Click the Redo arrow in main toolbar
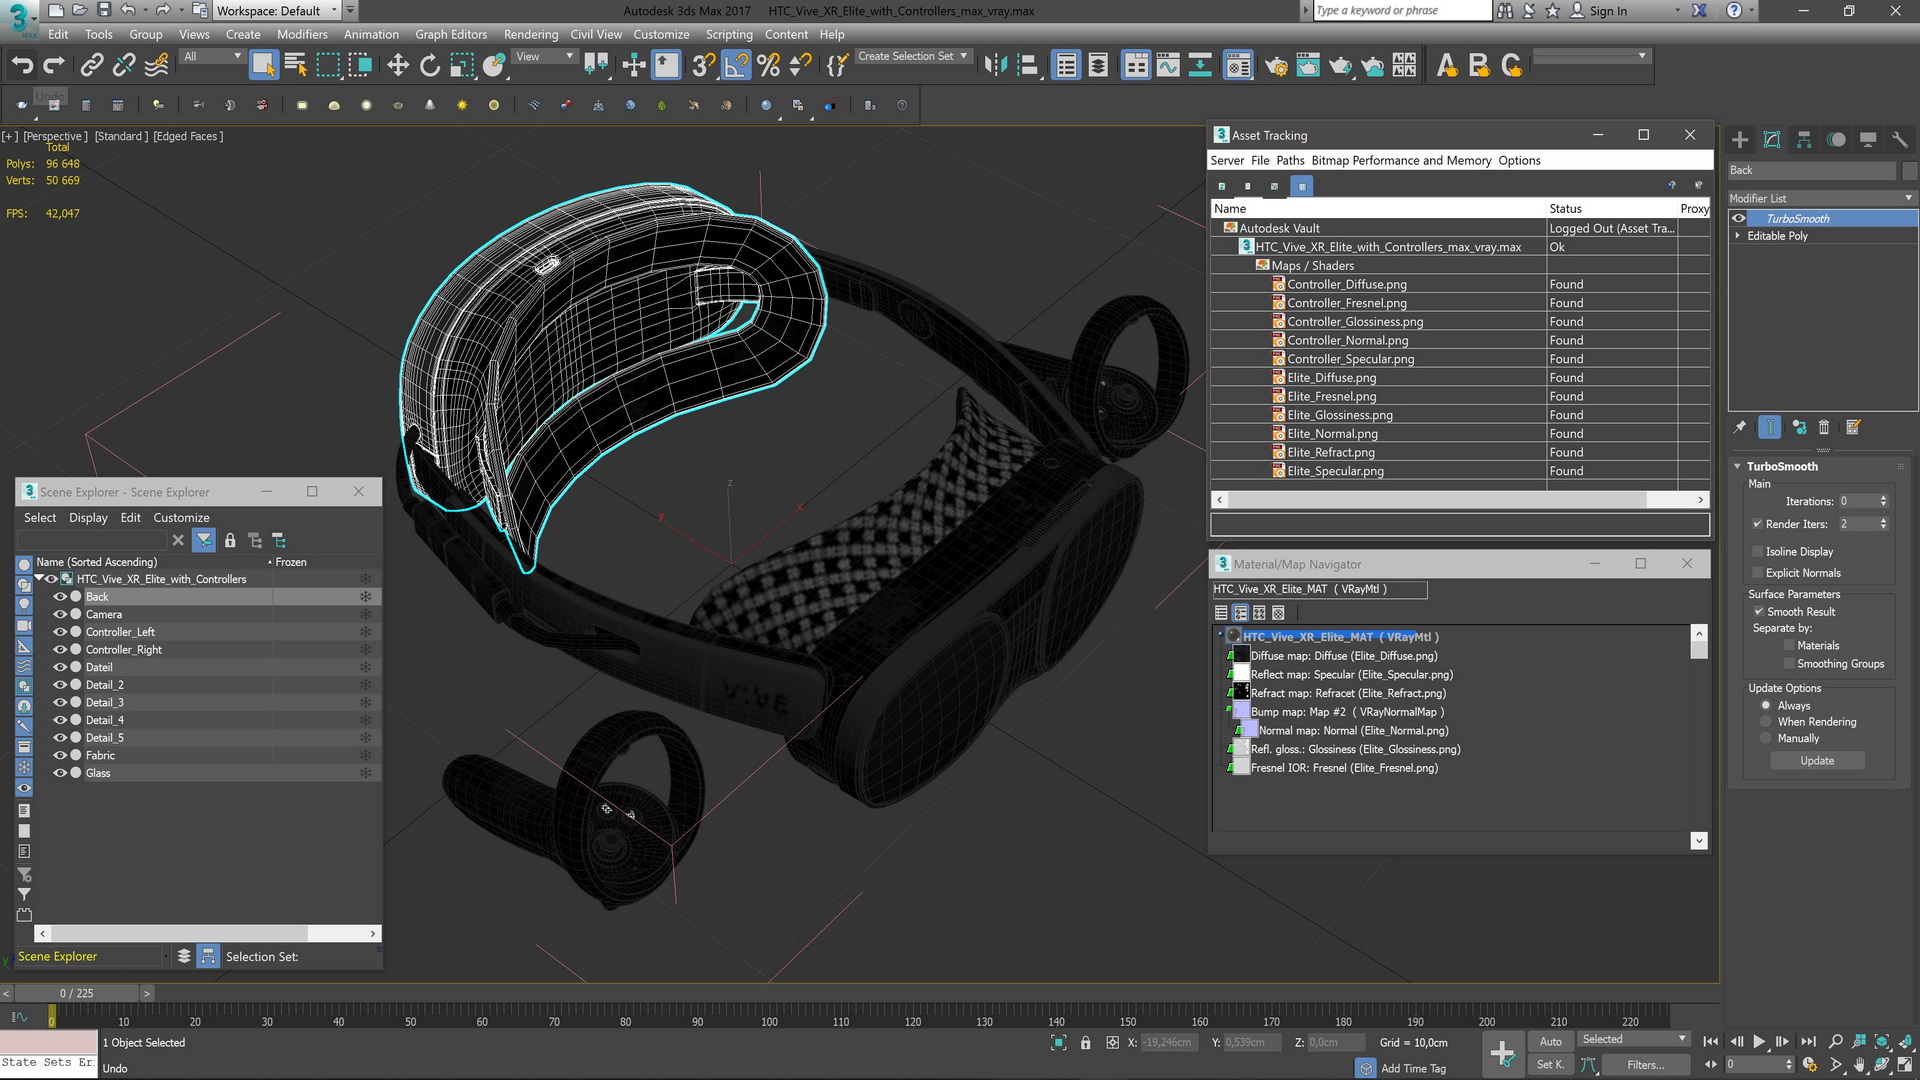Screen dimensions: 1920x1080 [54, 66]
